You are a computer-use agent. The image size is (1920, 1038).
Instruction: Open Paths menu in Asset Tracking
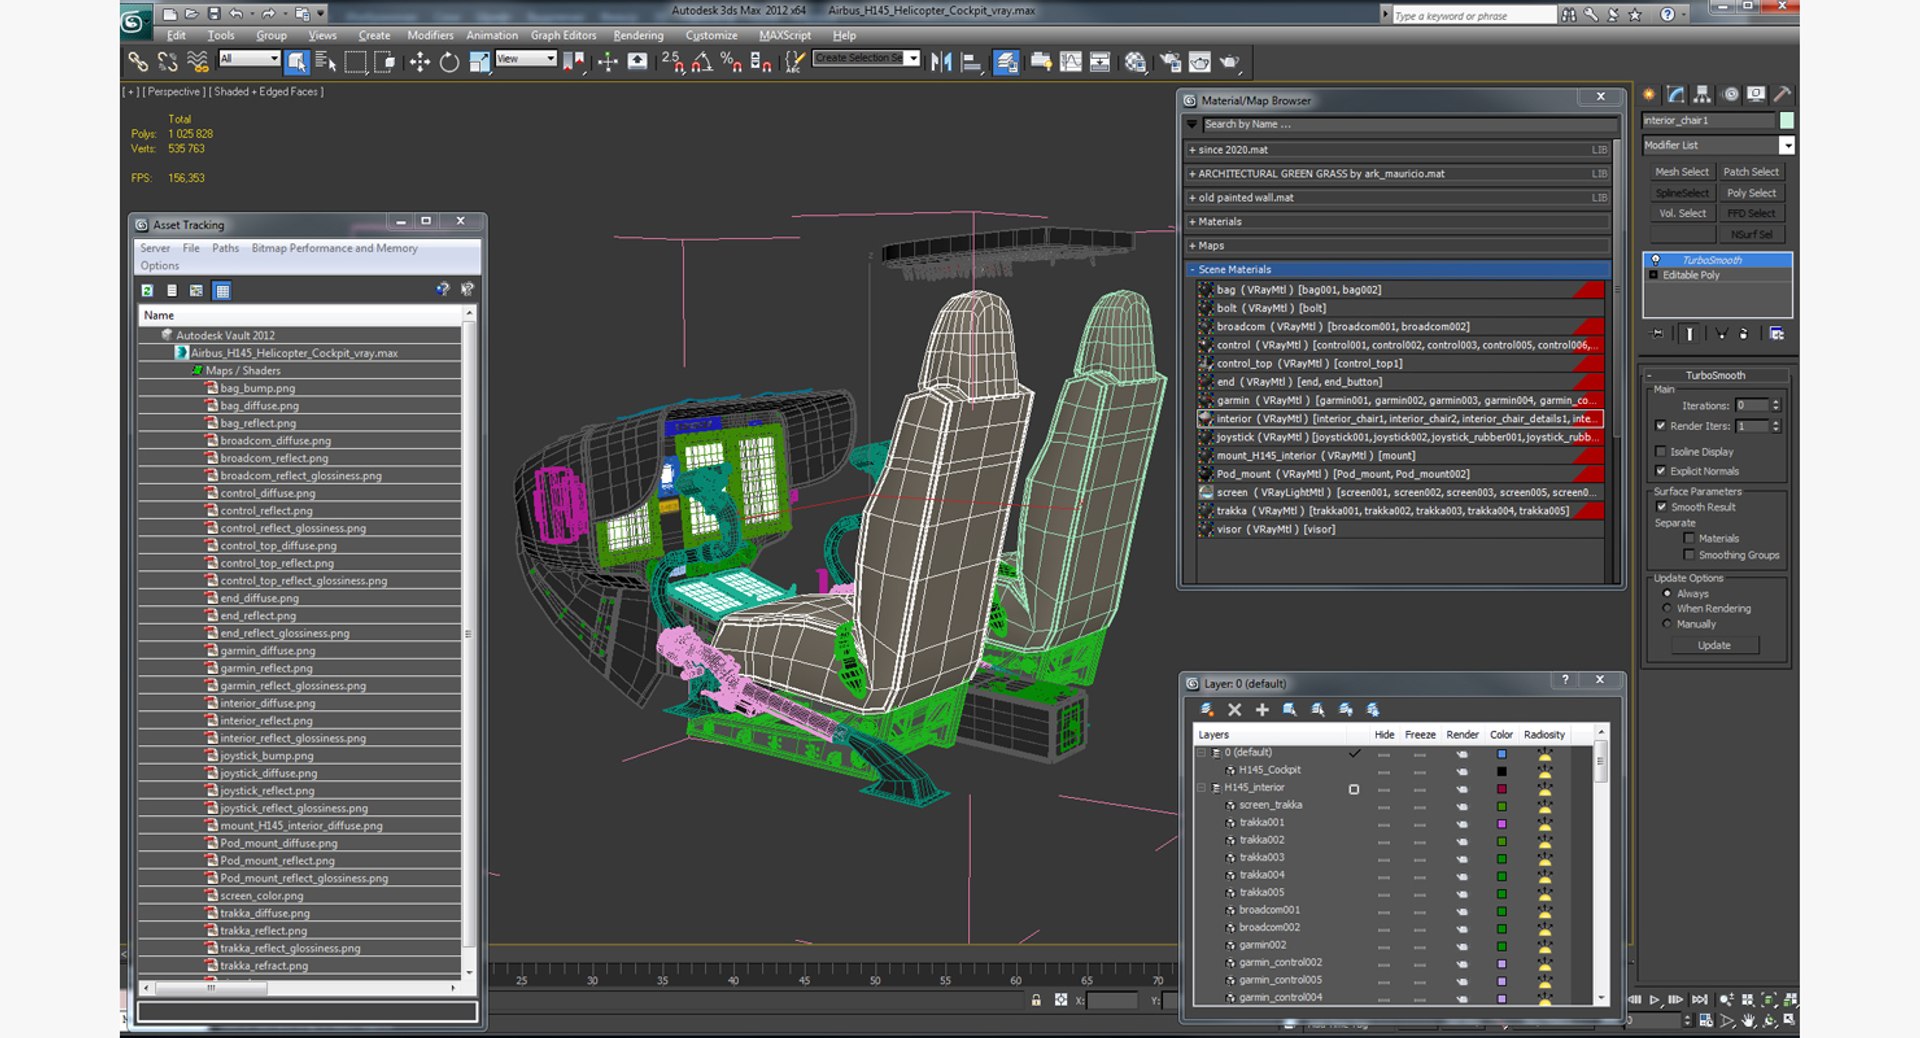coord(225,248)
